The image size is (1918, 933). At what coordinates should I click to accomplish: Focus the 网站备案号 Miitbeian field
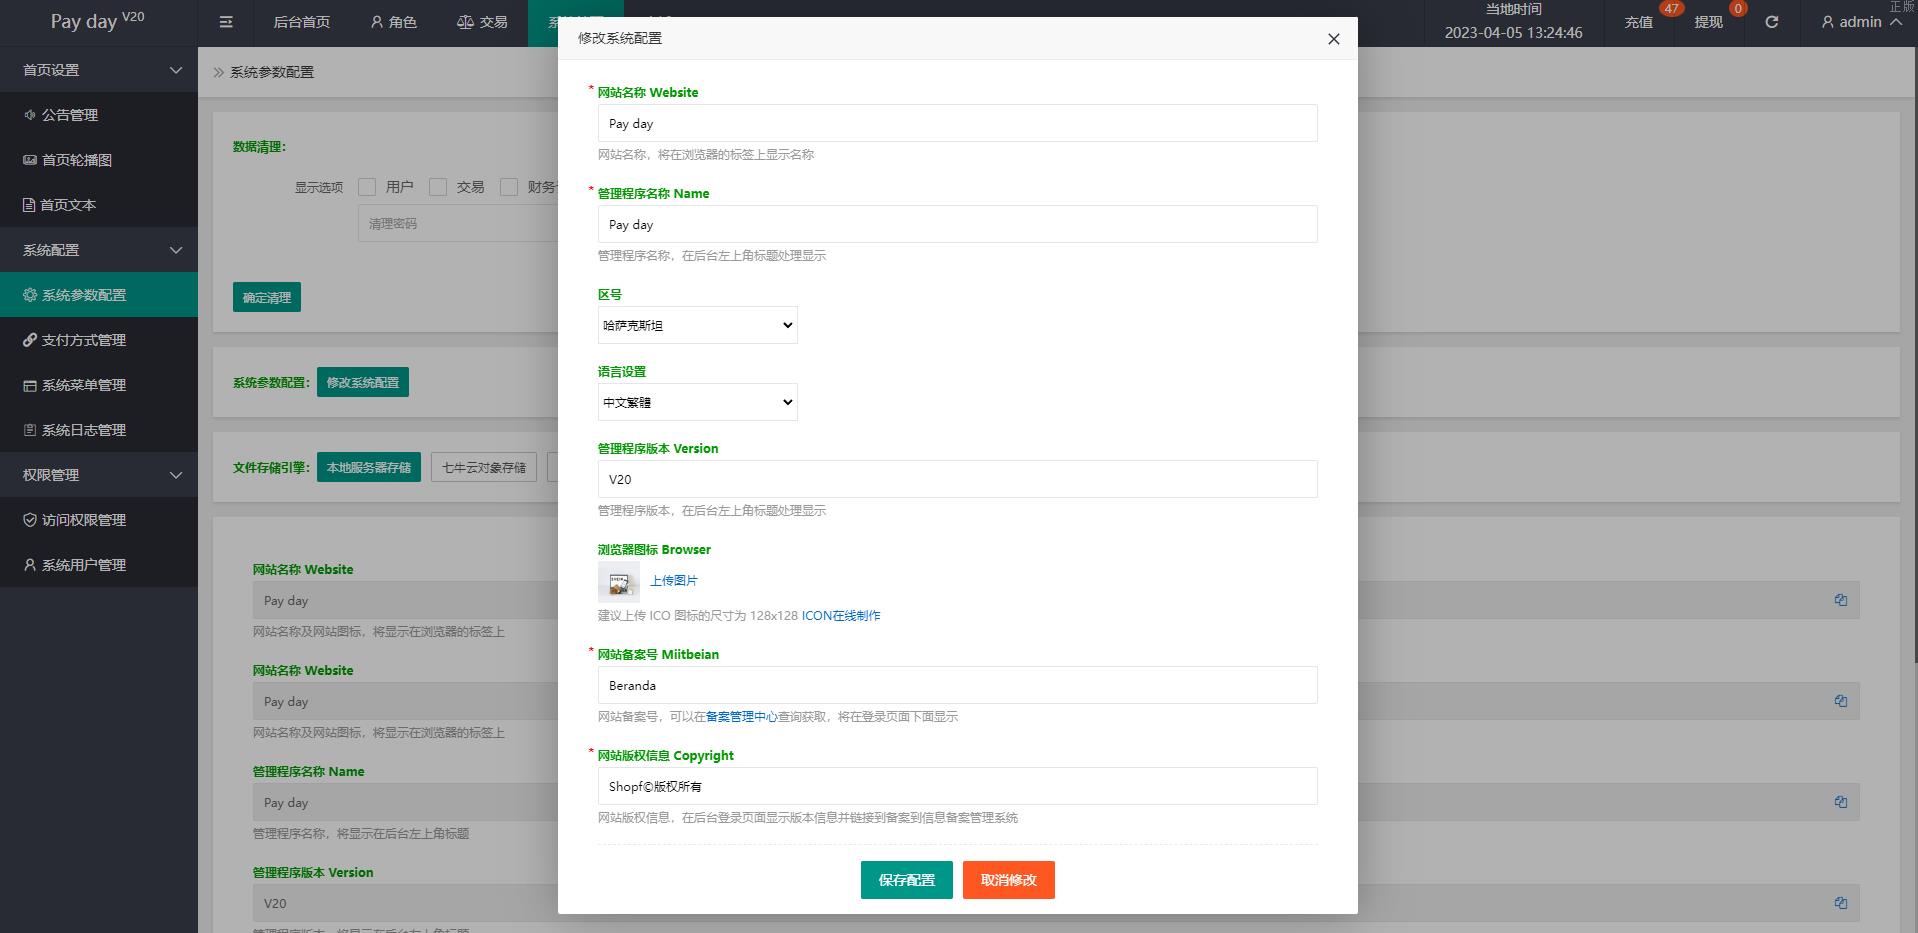[958, 685]
